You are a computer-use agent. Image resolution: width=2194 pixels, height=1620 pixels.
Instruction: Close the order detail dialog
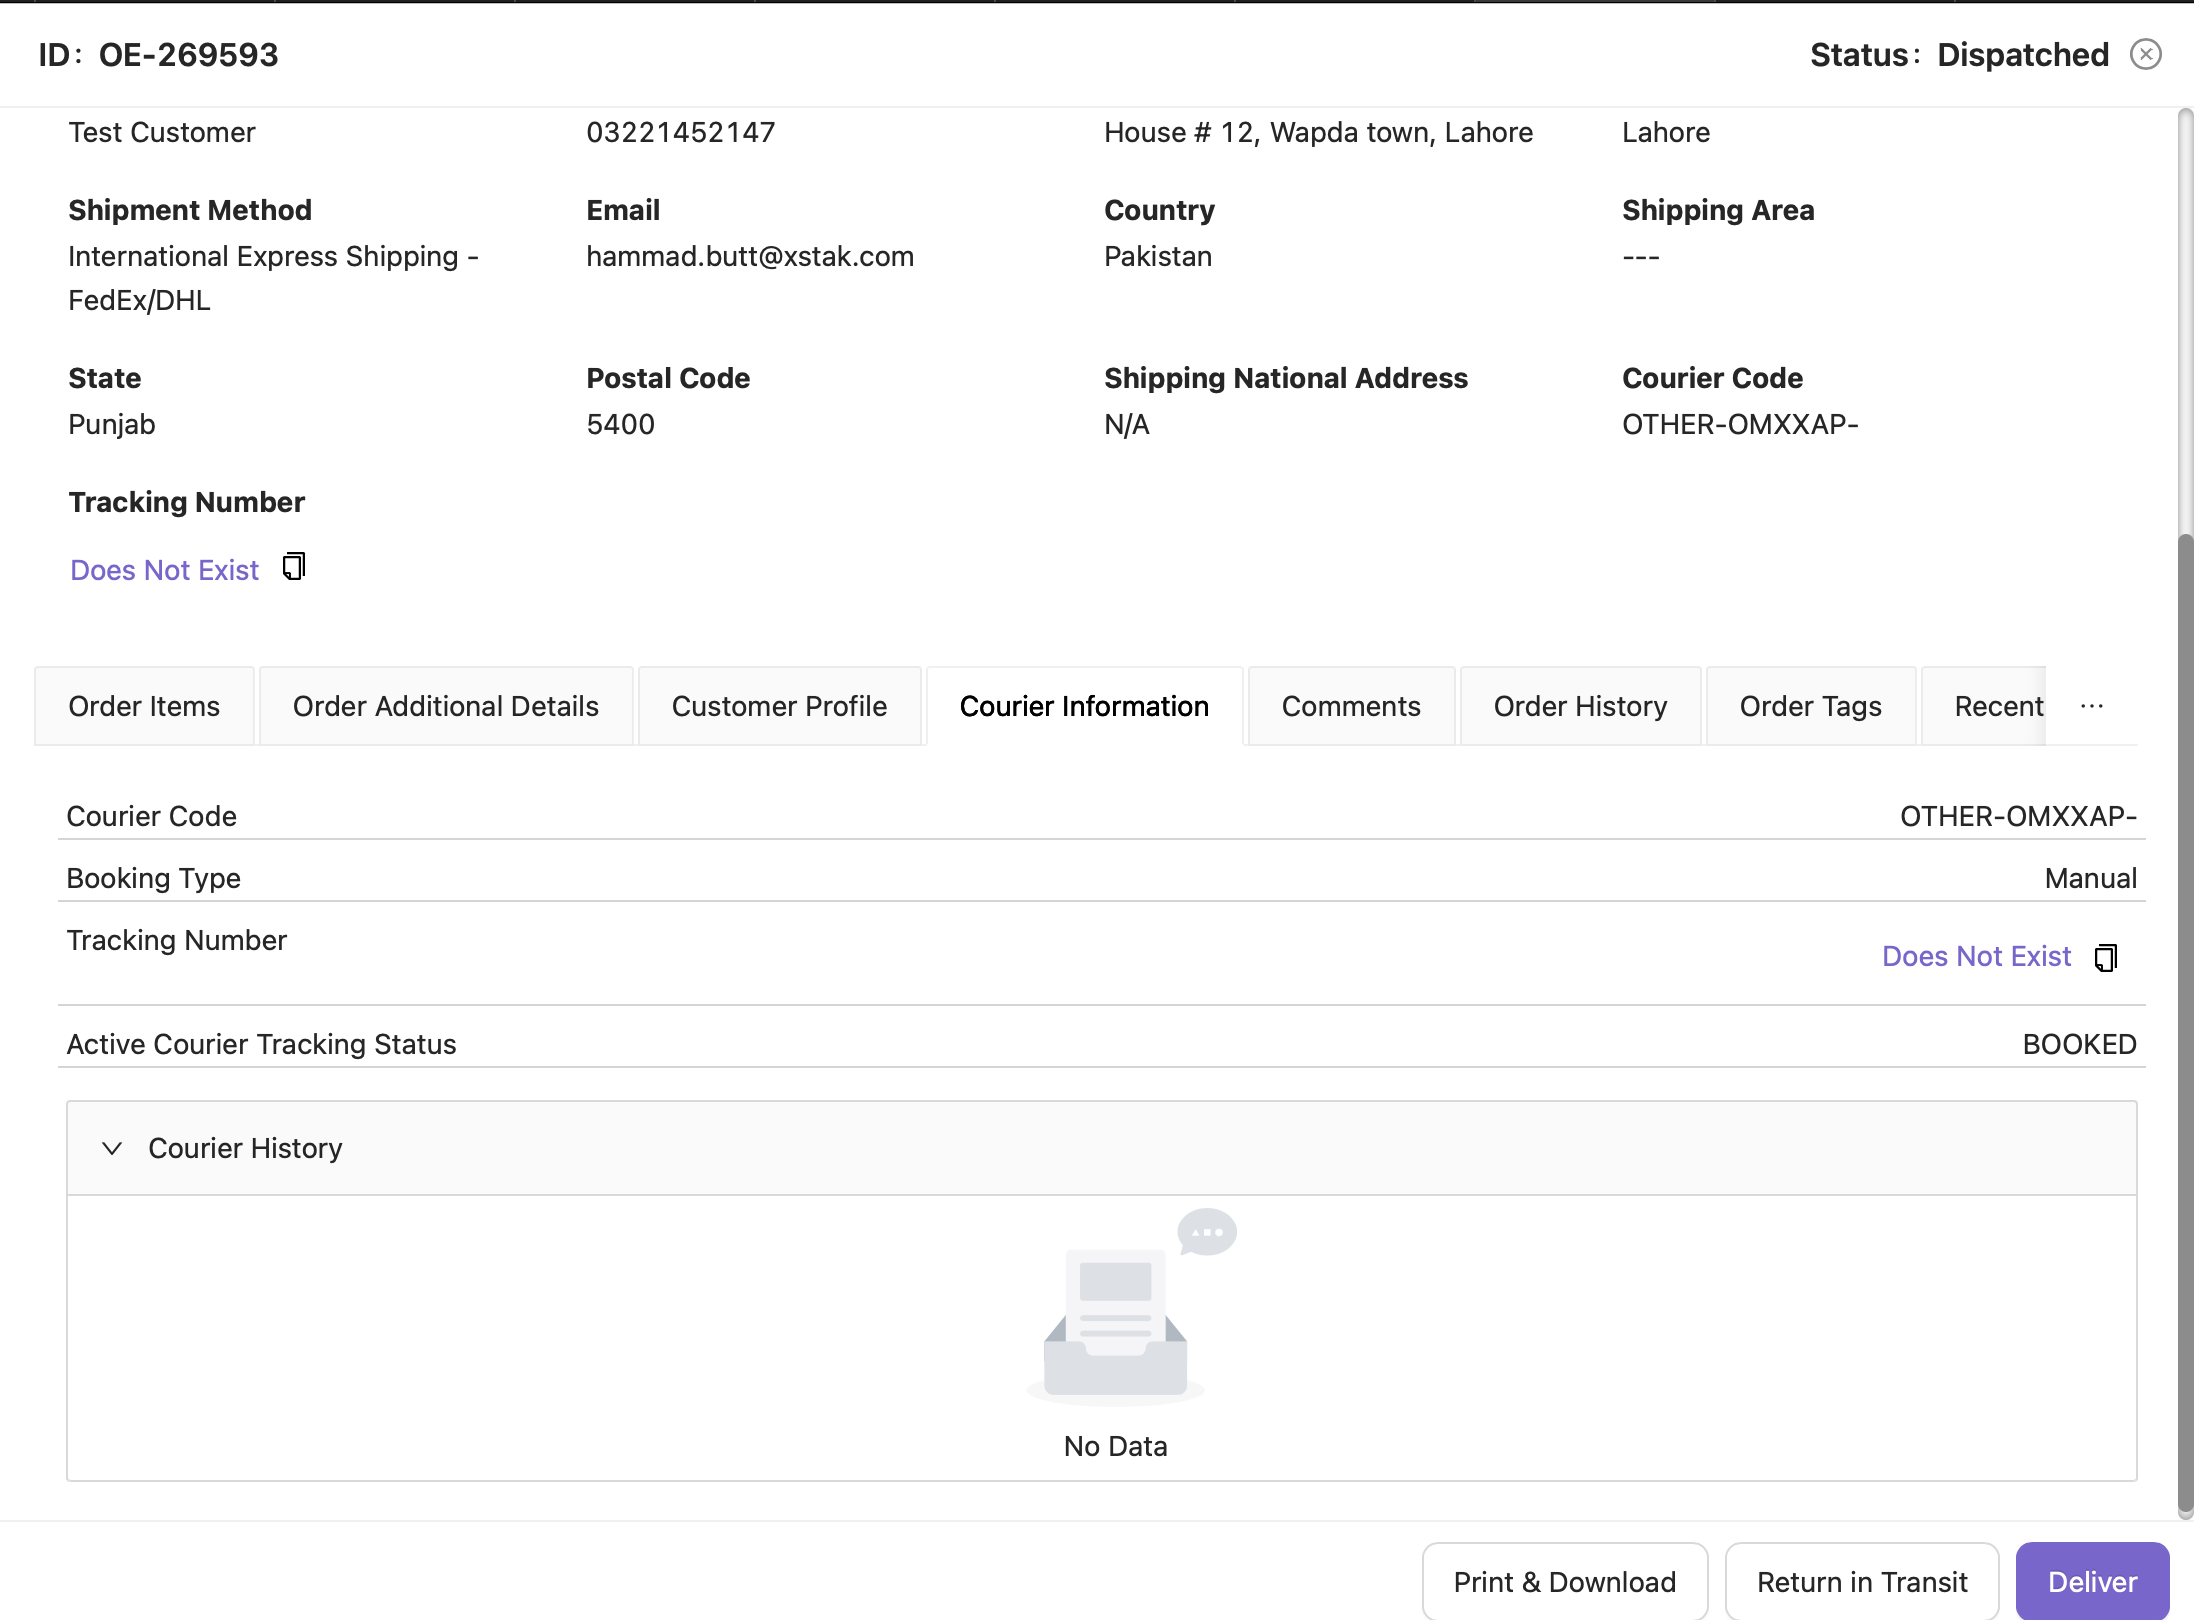point(2145,54)
